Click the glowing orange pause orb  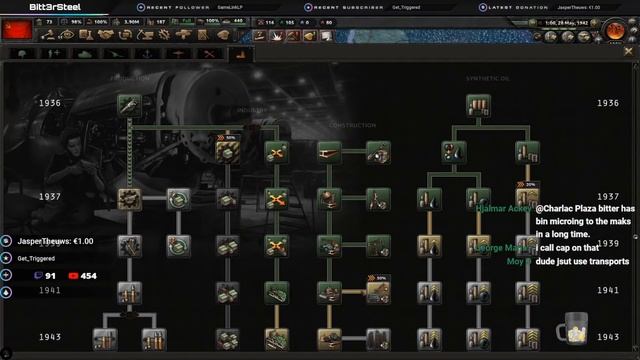pos(615,31)
